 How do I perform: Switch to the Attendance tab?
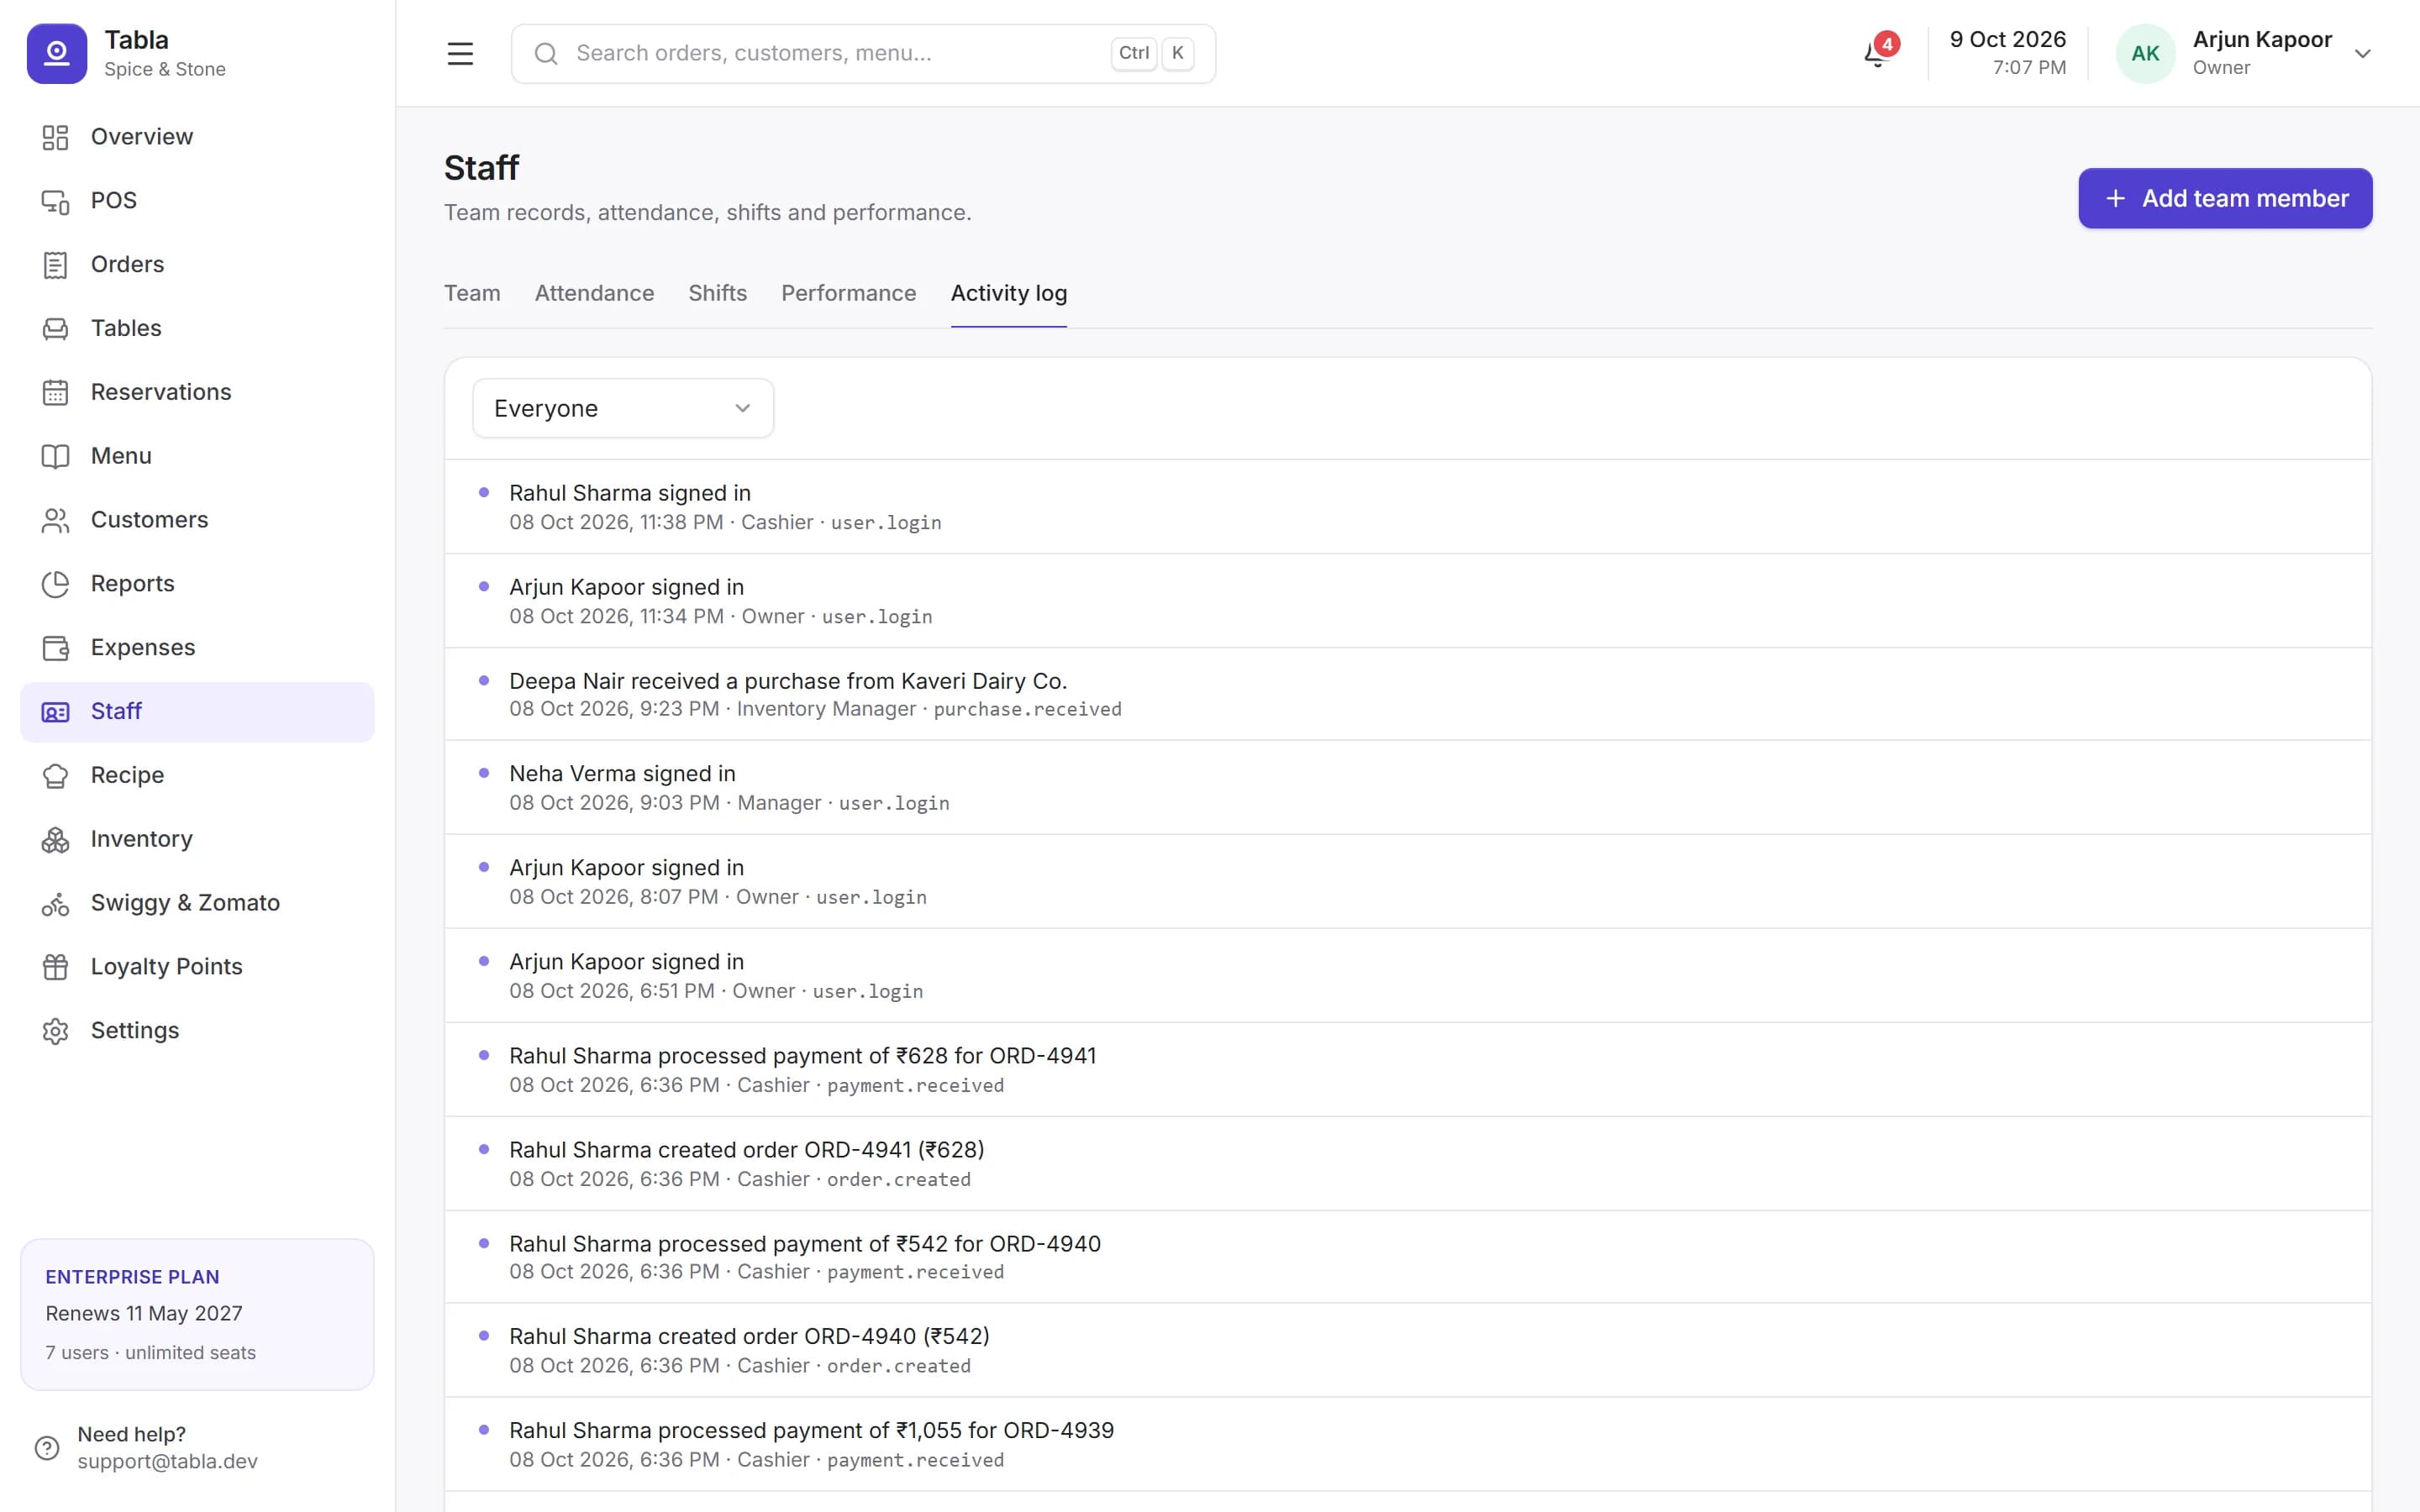coord(594,293)
